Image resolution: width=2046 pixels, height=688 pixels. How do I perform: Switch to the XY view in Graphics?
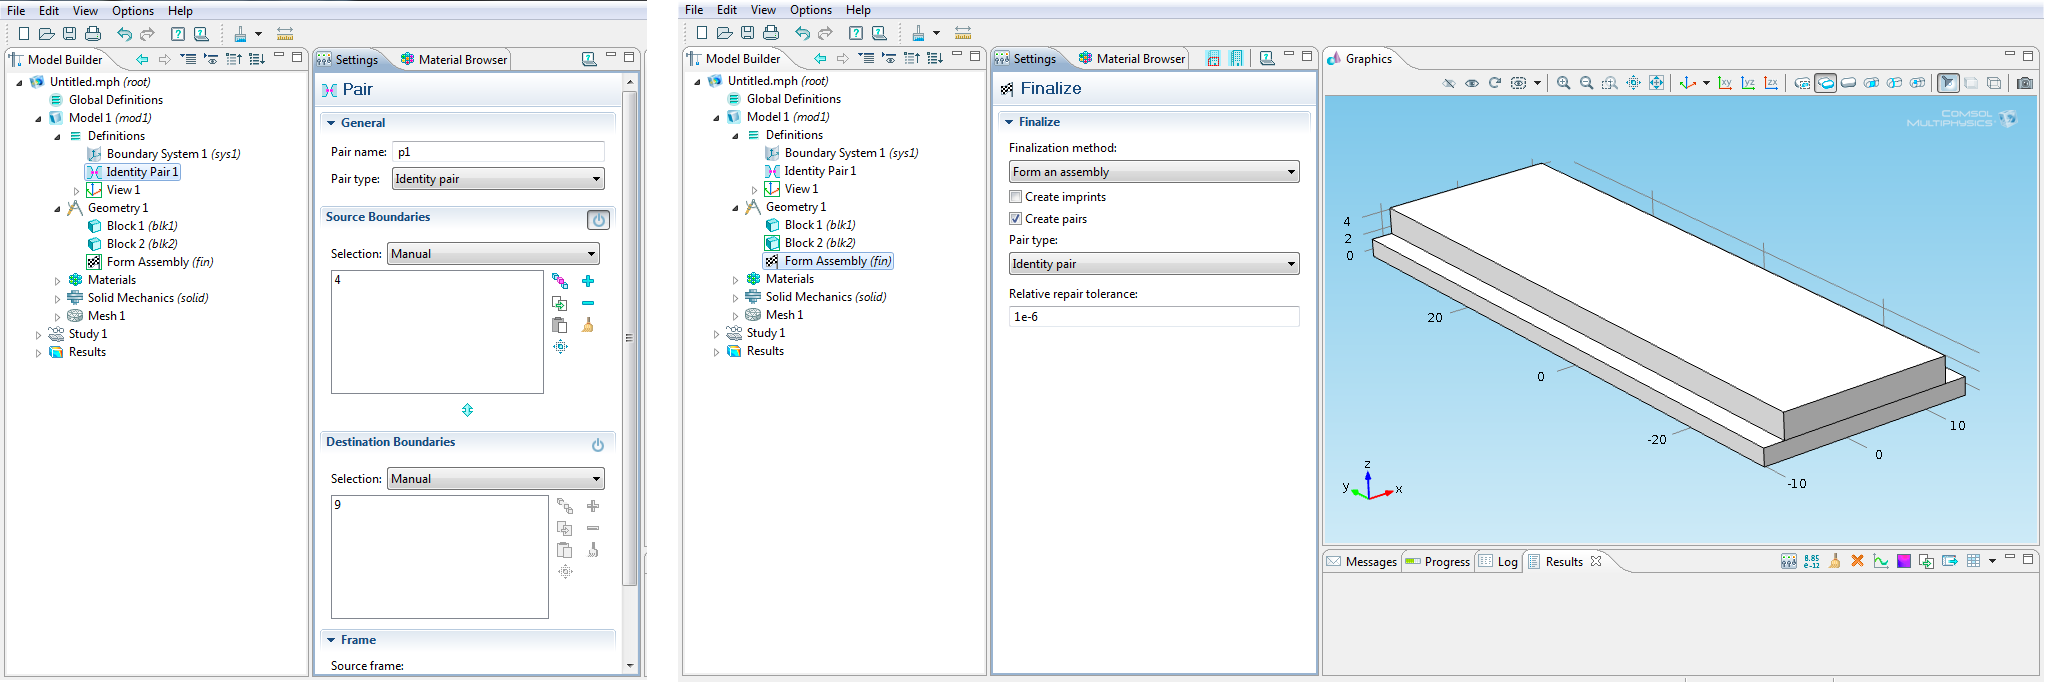1724,83
